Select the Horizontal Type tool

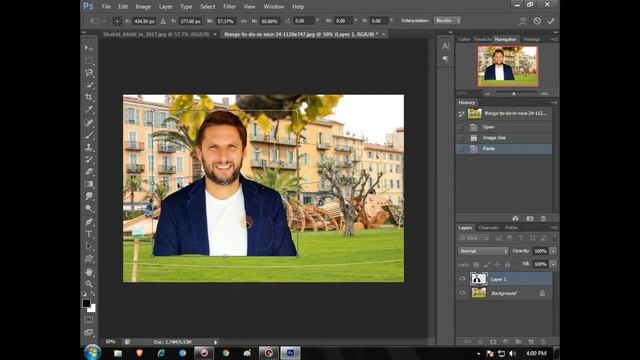pos(89,234)
